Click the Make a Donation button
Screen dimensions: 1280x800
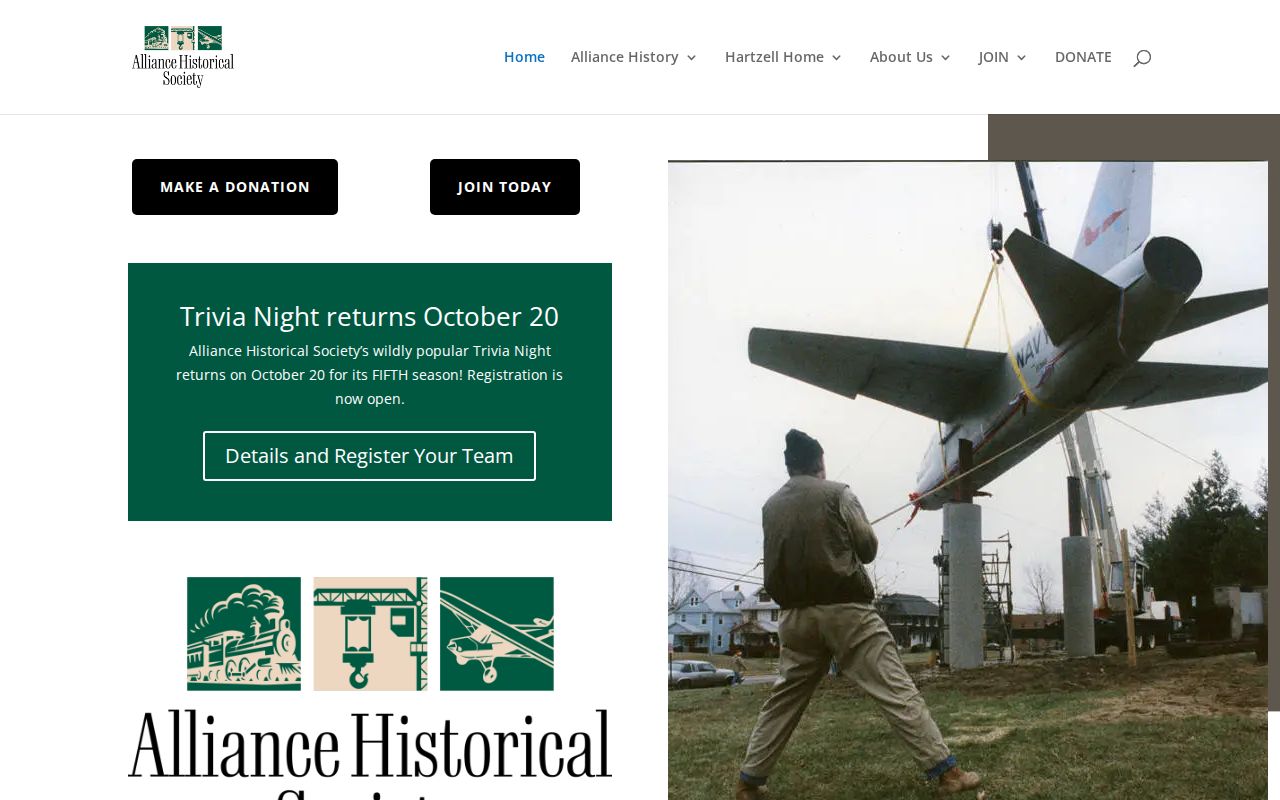pos(235,187)
